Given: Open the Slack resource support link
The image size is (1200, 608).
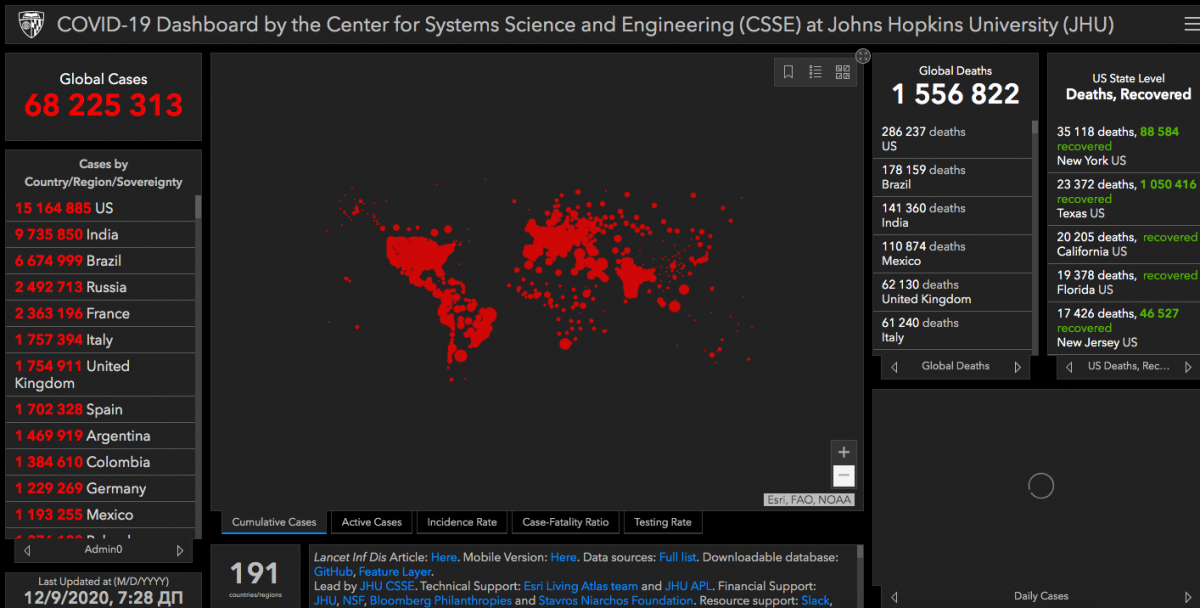Looking at the screenshot, I should tap(815, 601).
